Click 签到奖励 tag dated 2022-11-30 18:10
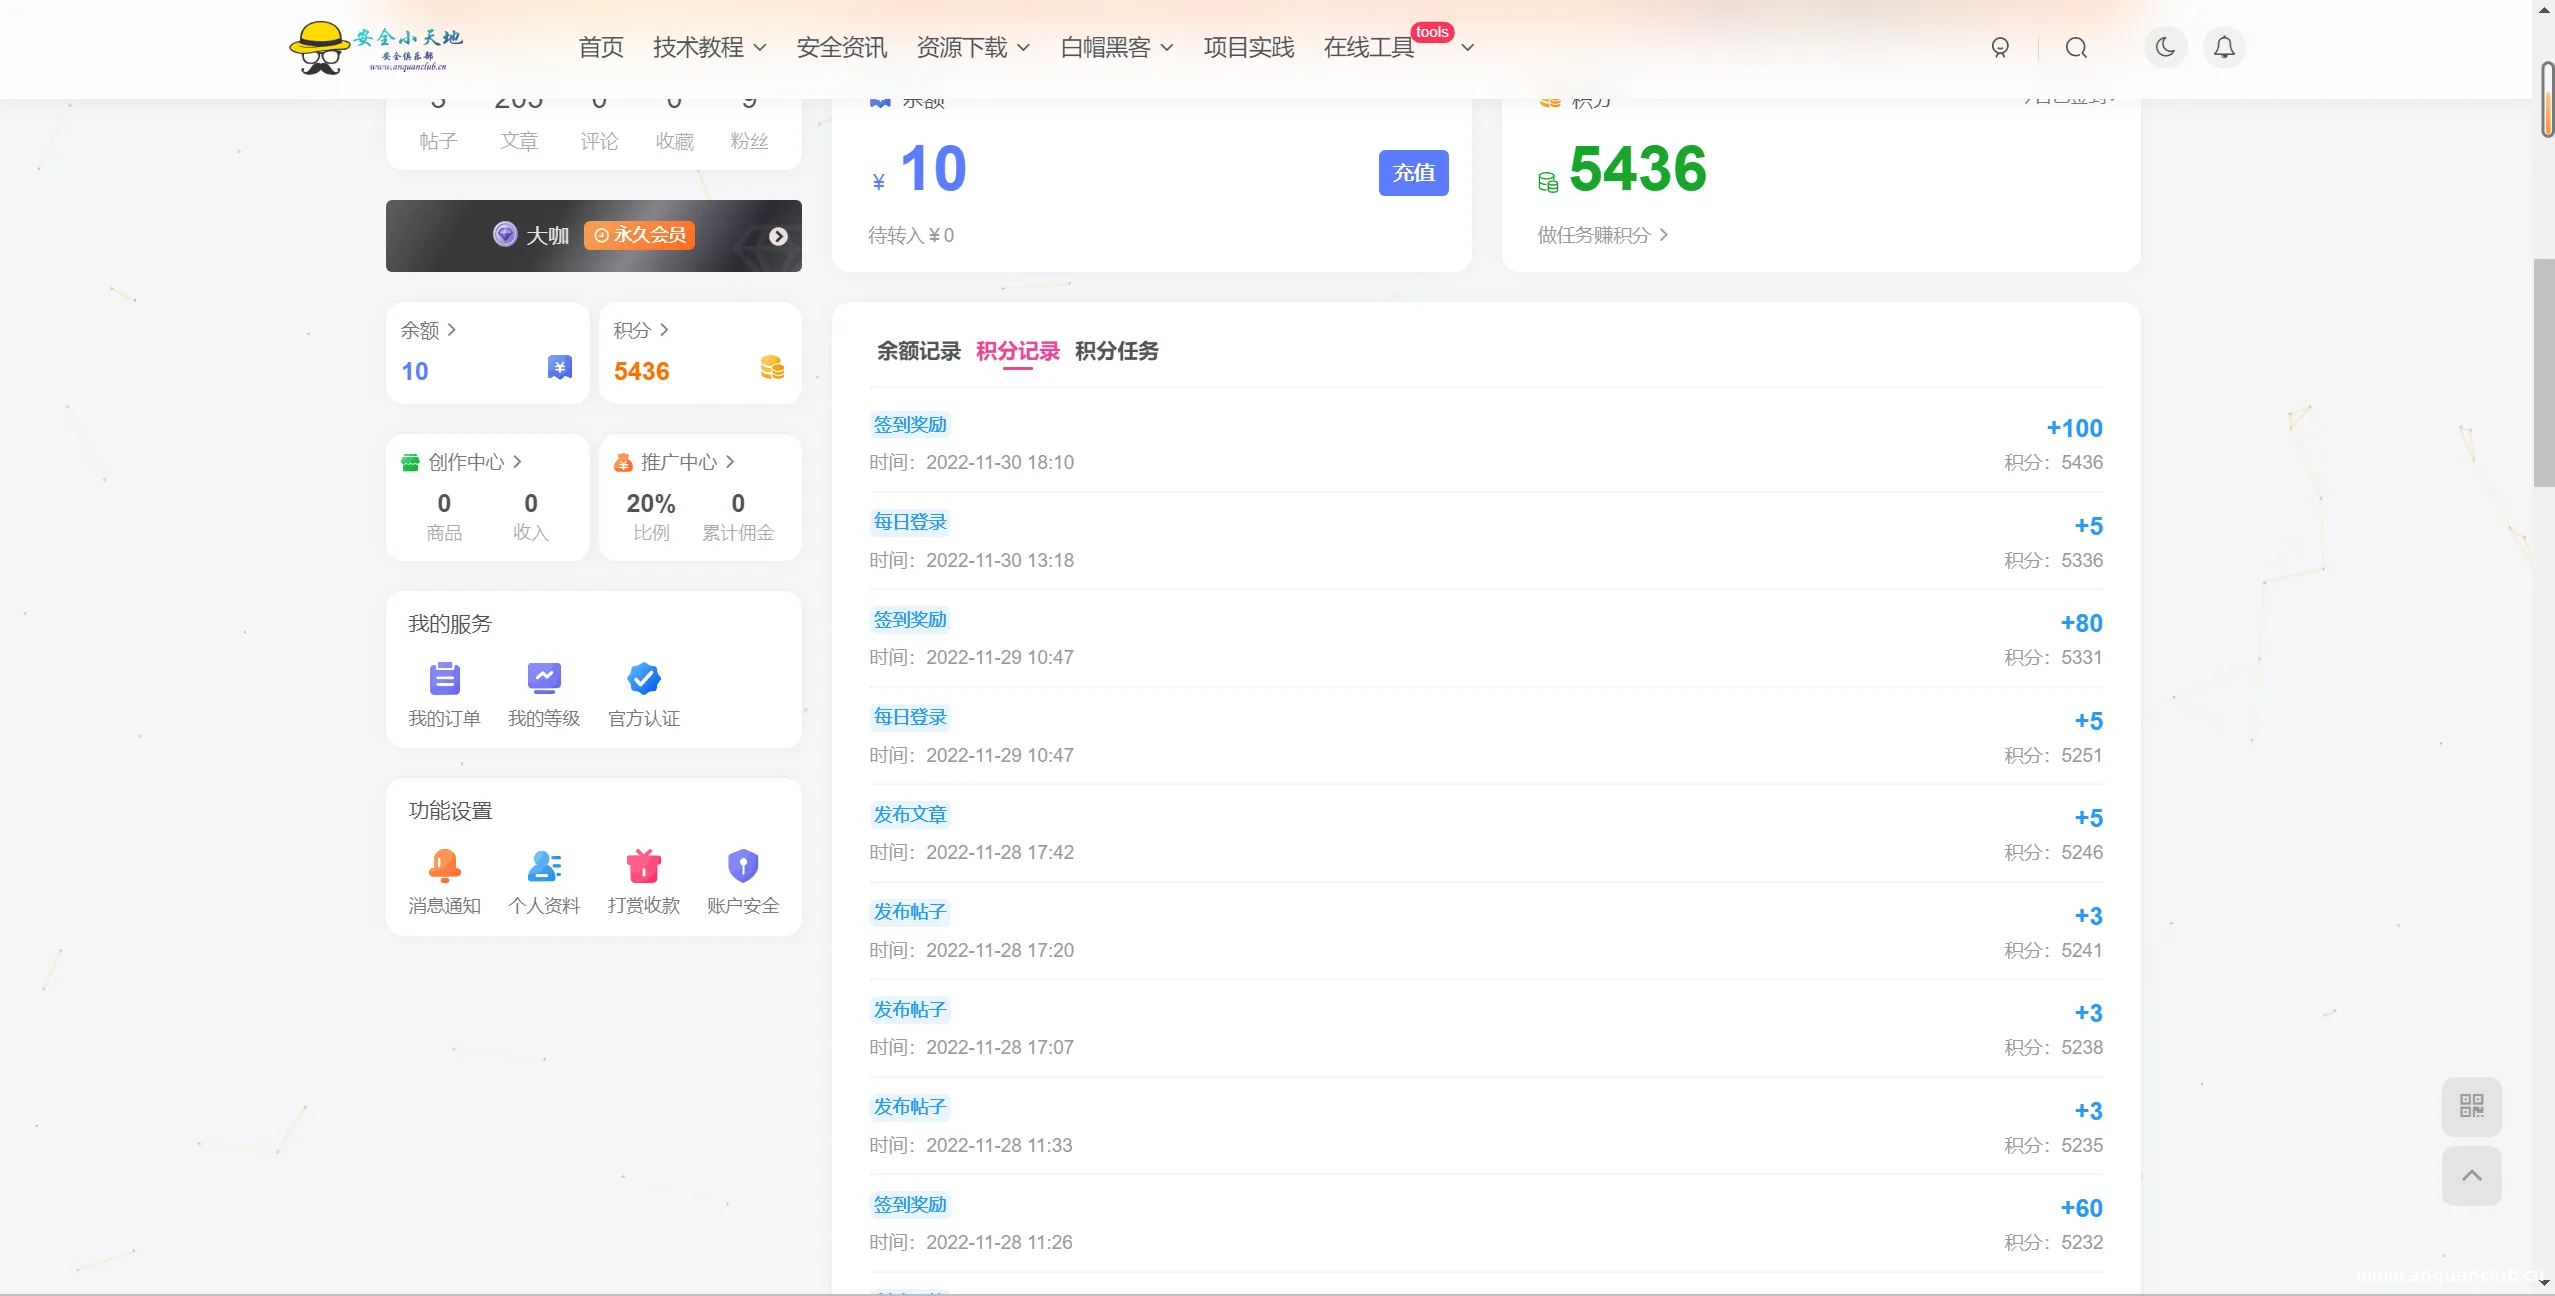Image resolution: width=2555 pixels, height=1296 pixels. (x=909, y=425)
